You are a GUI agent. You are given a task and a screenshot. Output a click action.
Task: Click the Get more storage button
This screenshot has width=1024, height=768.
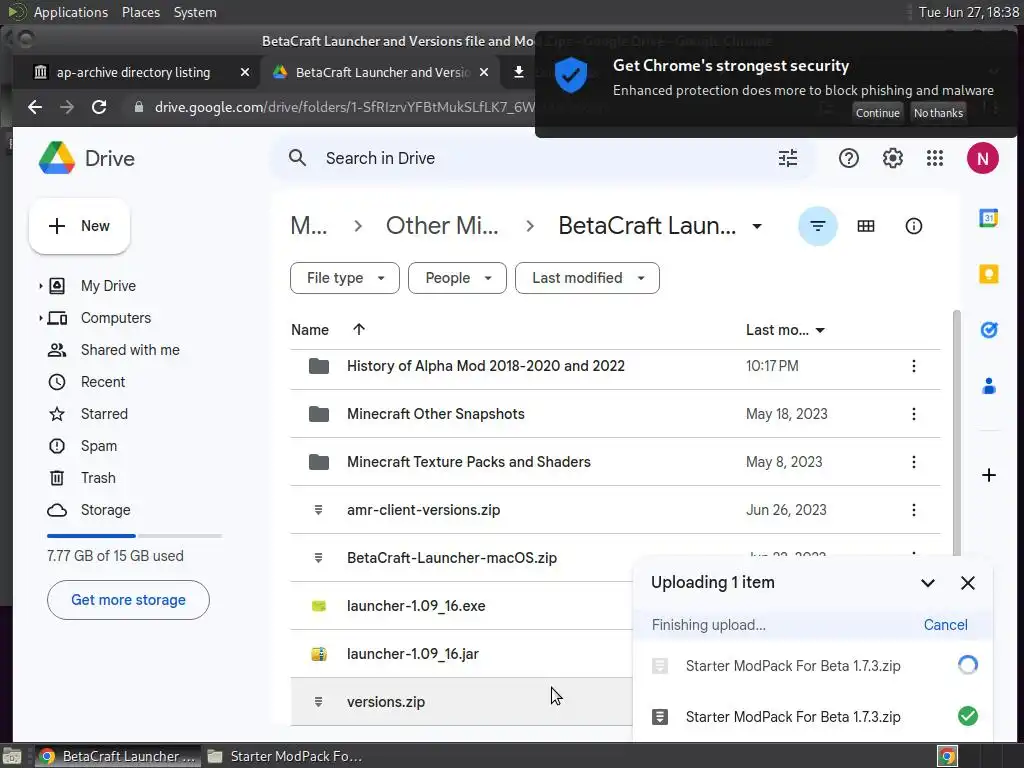coord(128,600)
